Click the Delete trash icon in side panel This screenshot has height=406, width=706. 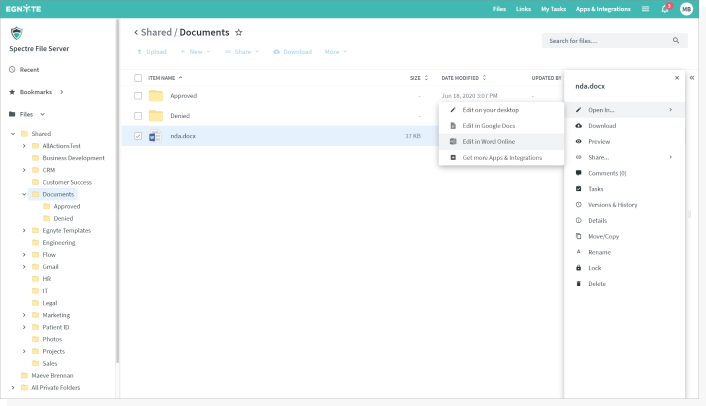point(579,284)
